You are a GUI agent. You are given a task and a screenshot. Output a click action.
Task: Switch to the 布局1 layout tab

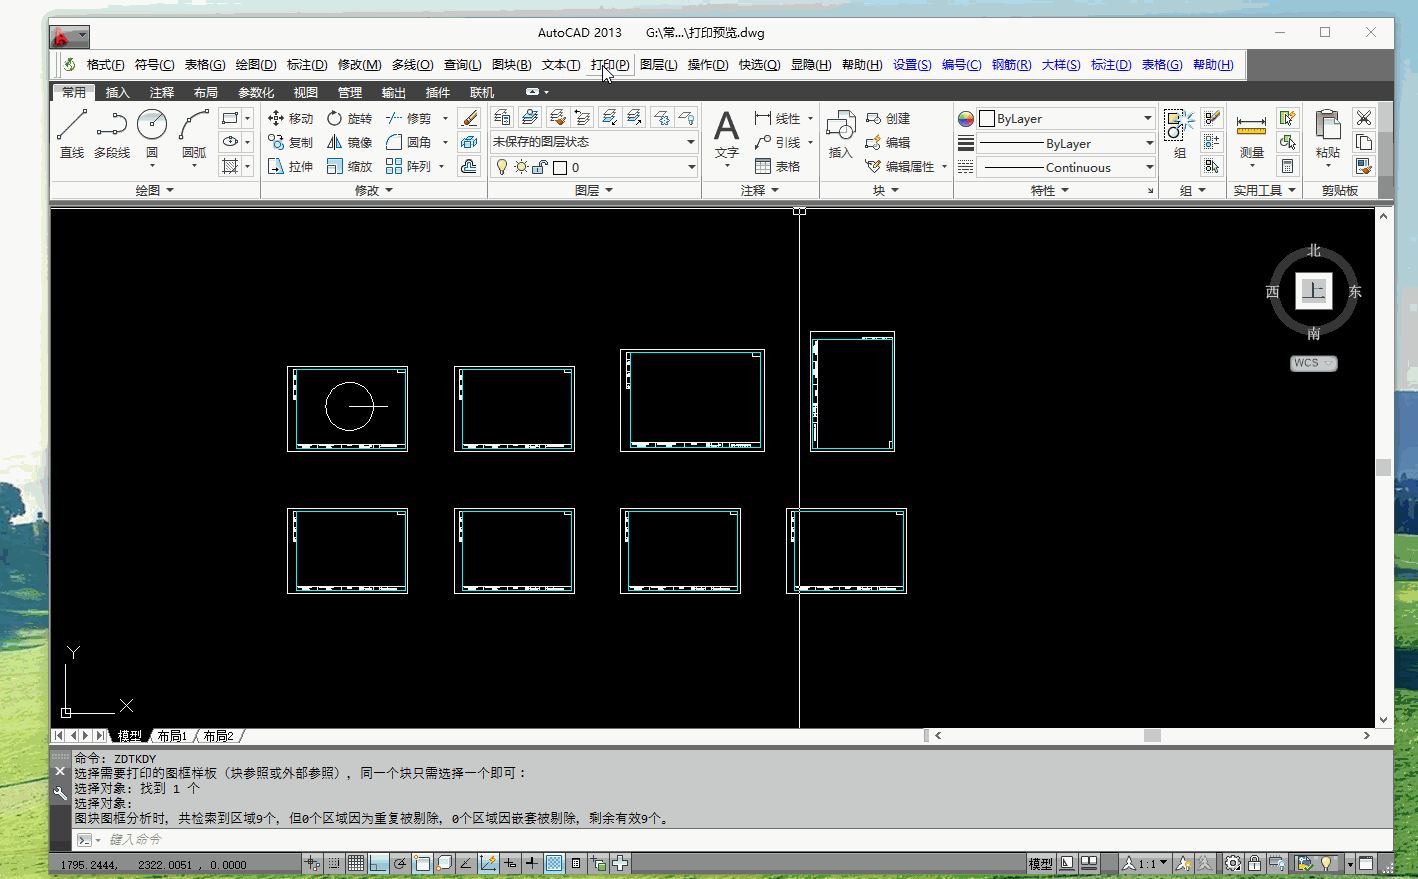point(172,736)
